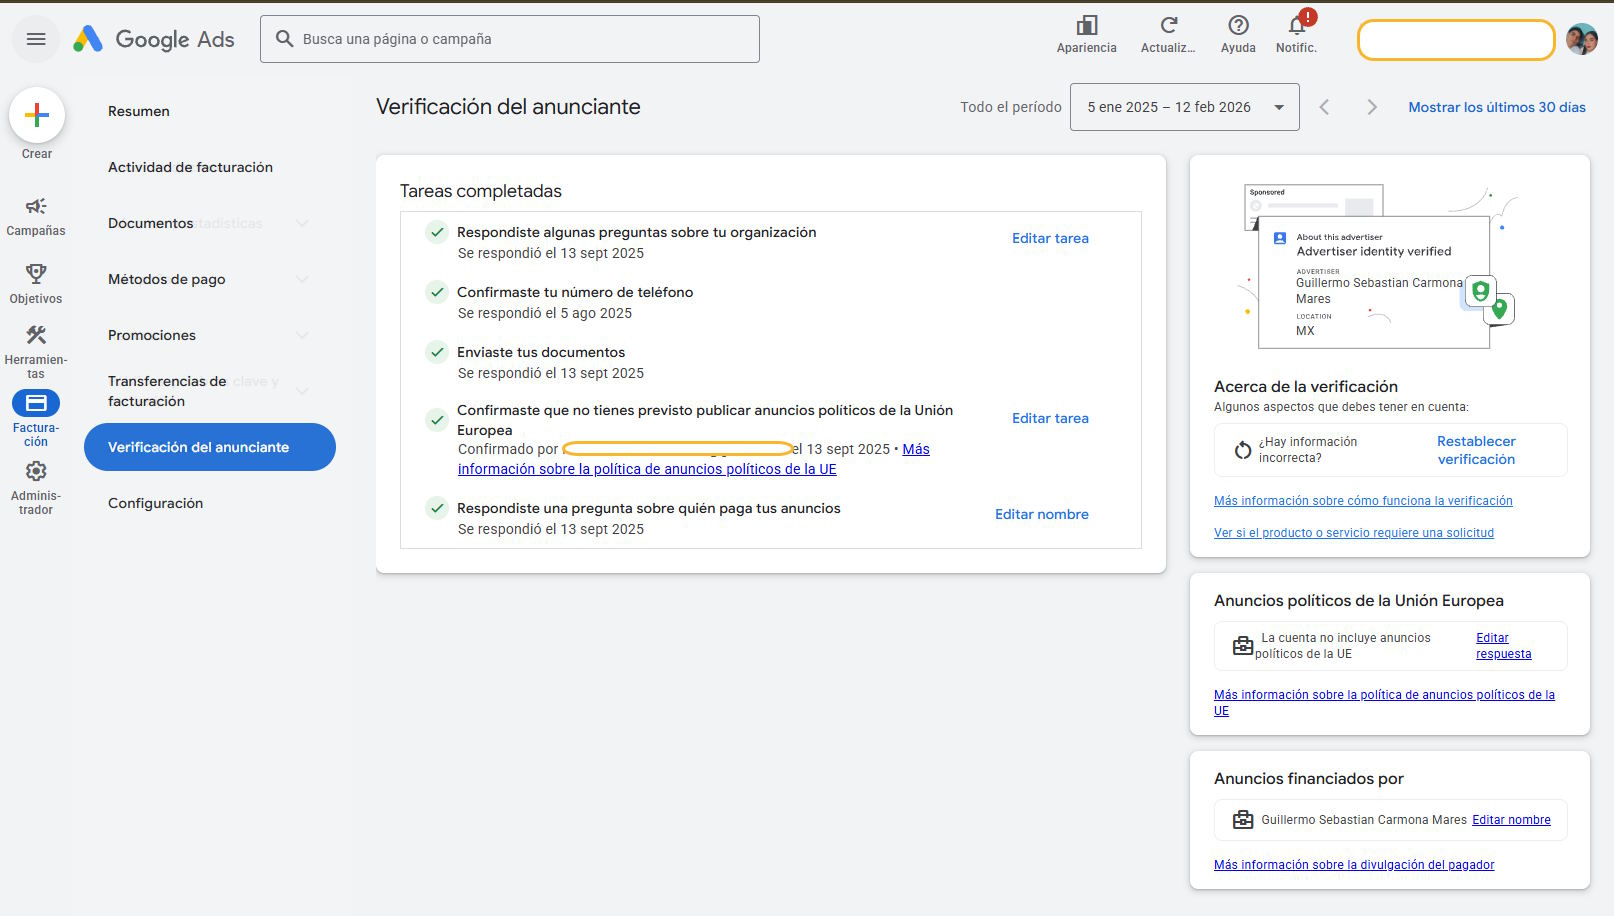Click Mostrar los últimos 30 días
1614x916 pixels.
click(x=1496, y=107)
